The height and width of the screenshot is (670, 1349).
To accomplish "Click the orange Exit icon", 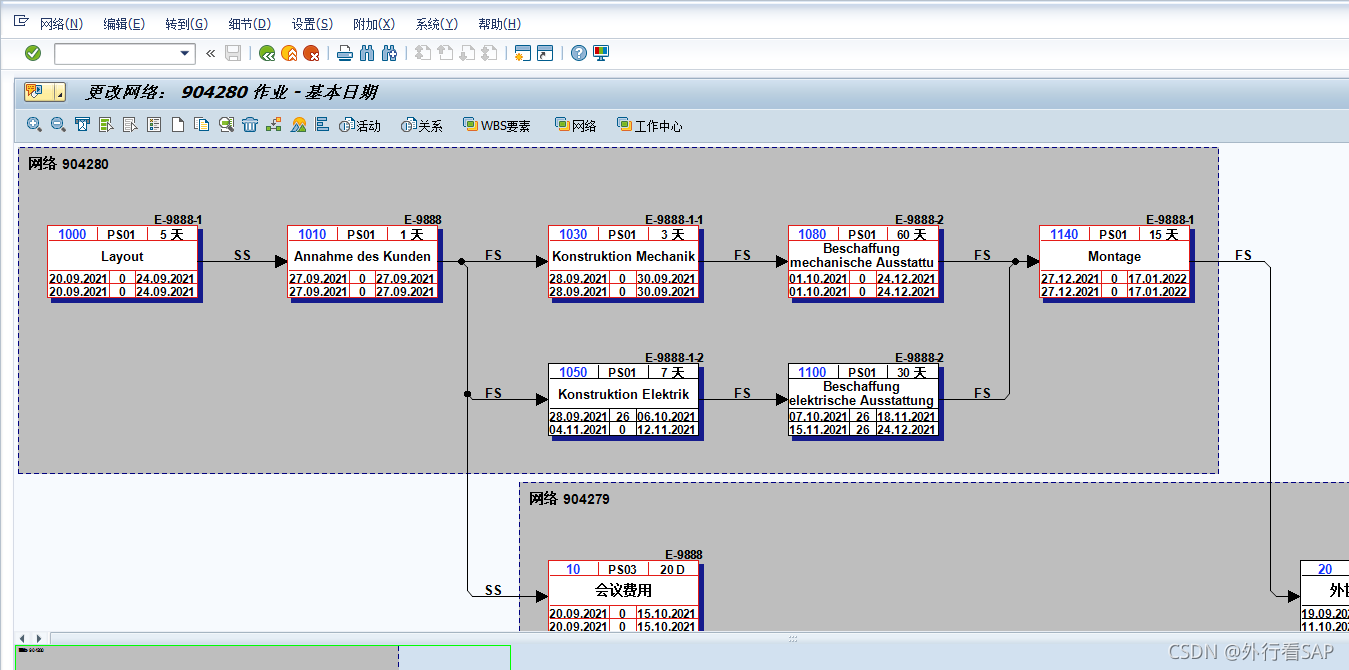I will pos(289,53).
